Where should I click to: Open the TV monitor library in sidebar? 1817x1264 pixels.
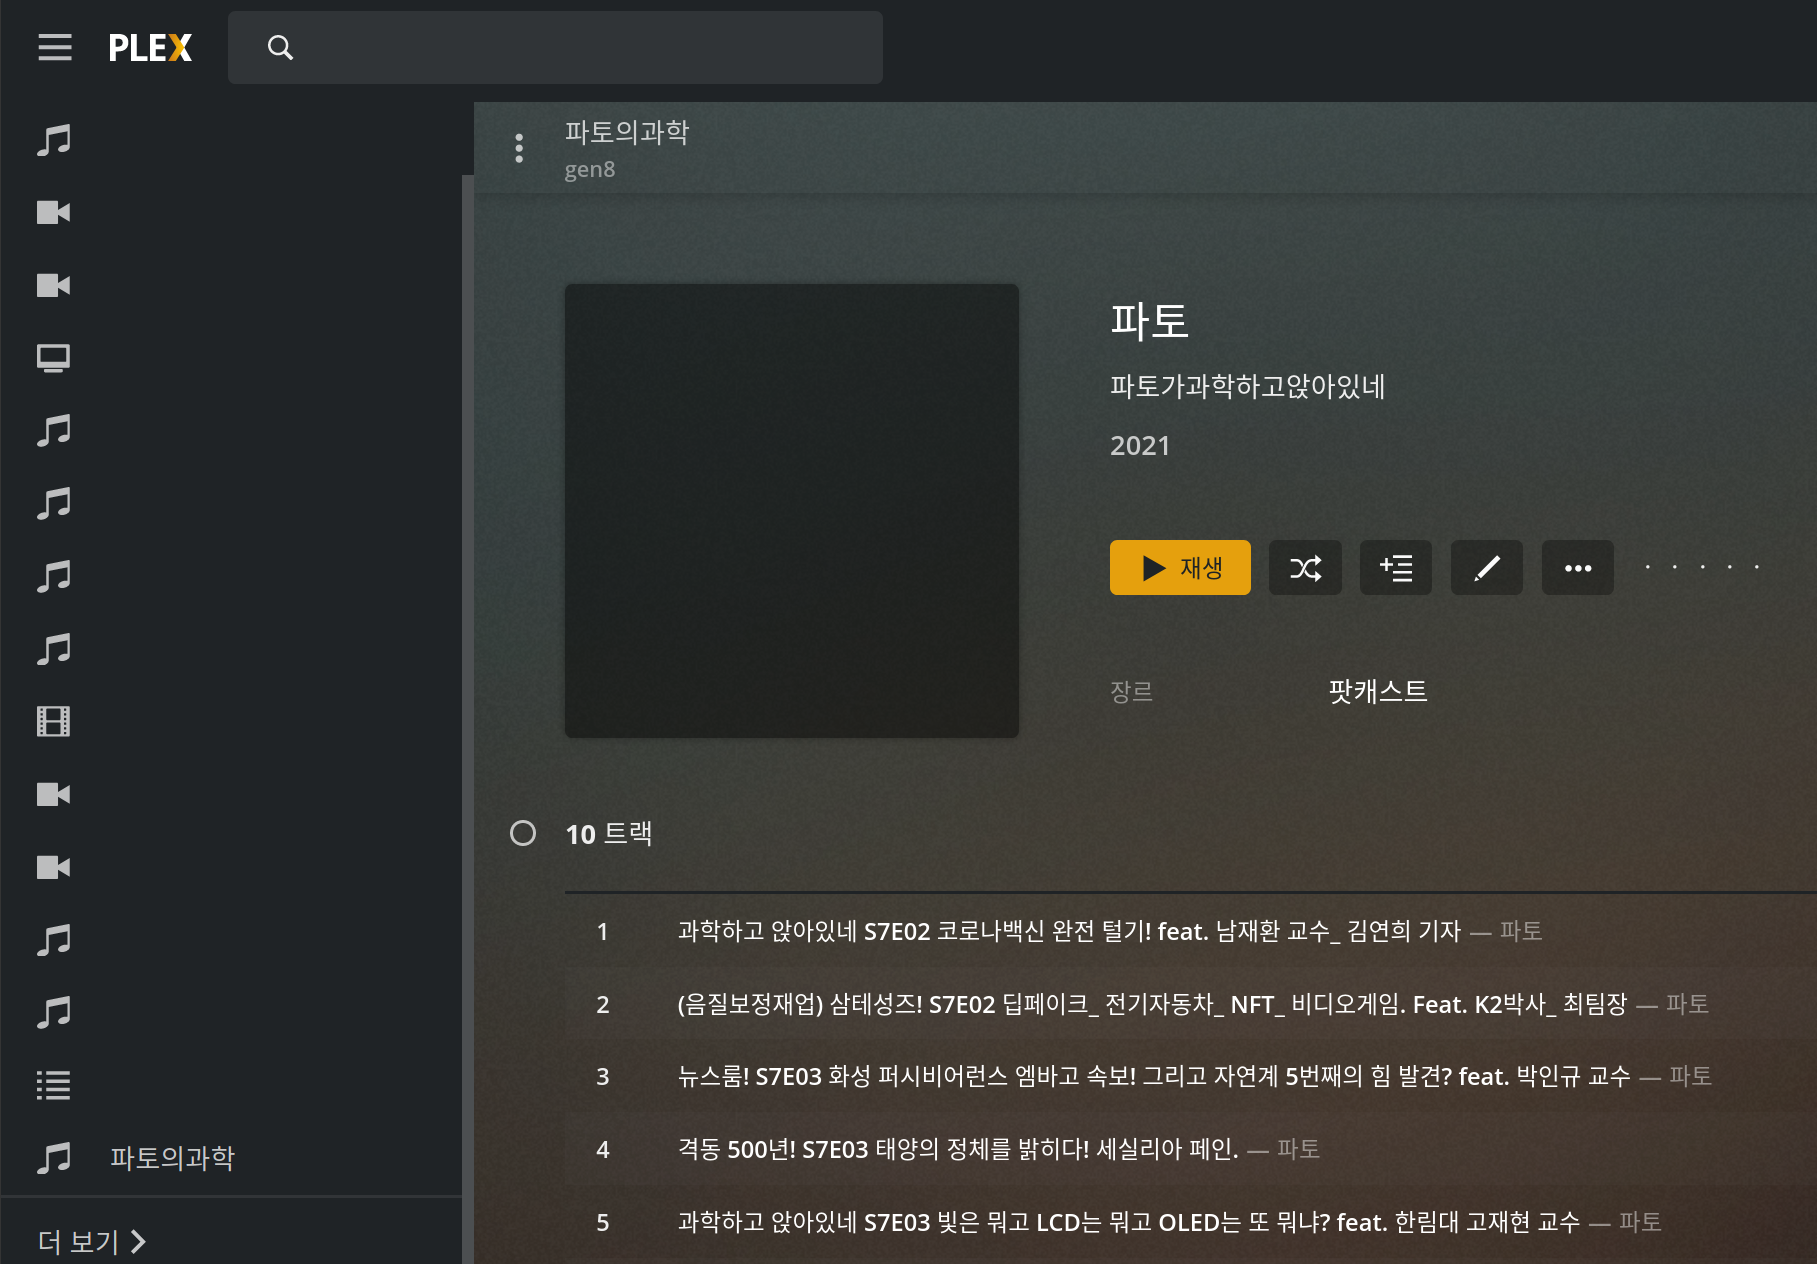[x=54, y=358]
